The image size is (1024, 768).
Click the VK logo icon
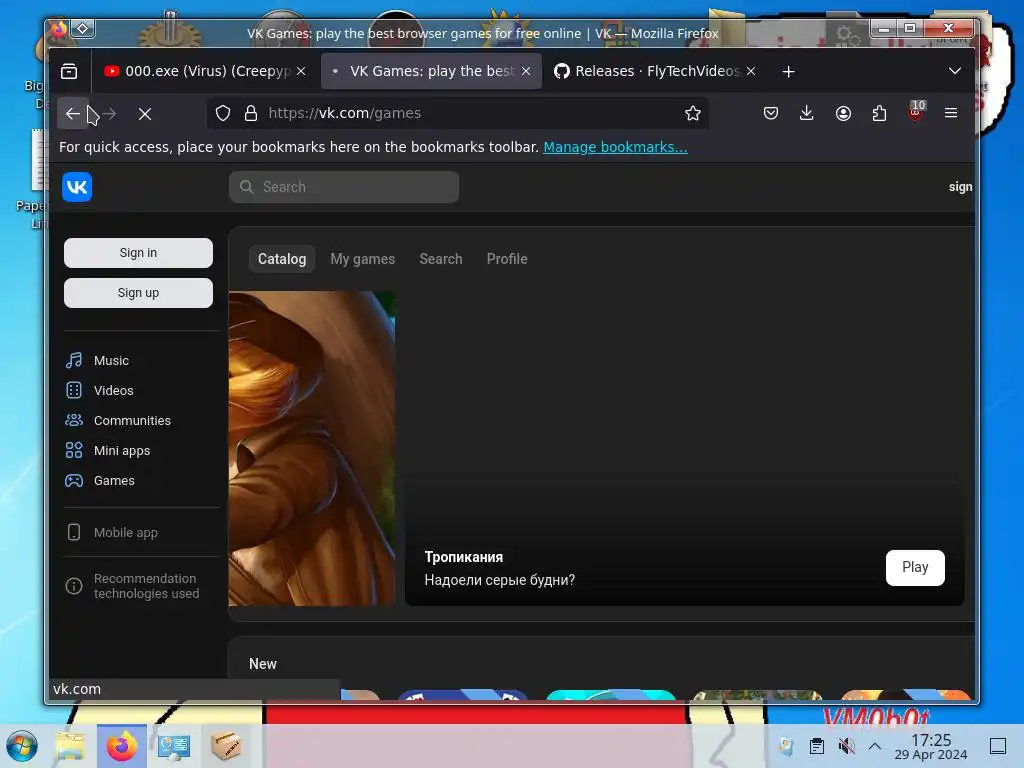(x=77, y=187)
